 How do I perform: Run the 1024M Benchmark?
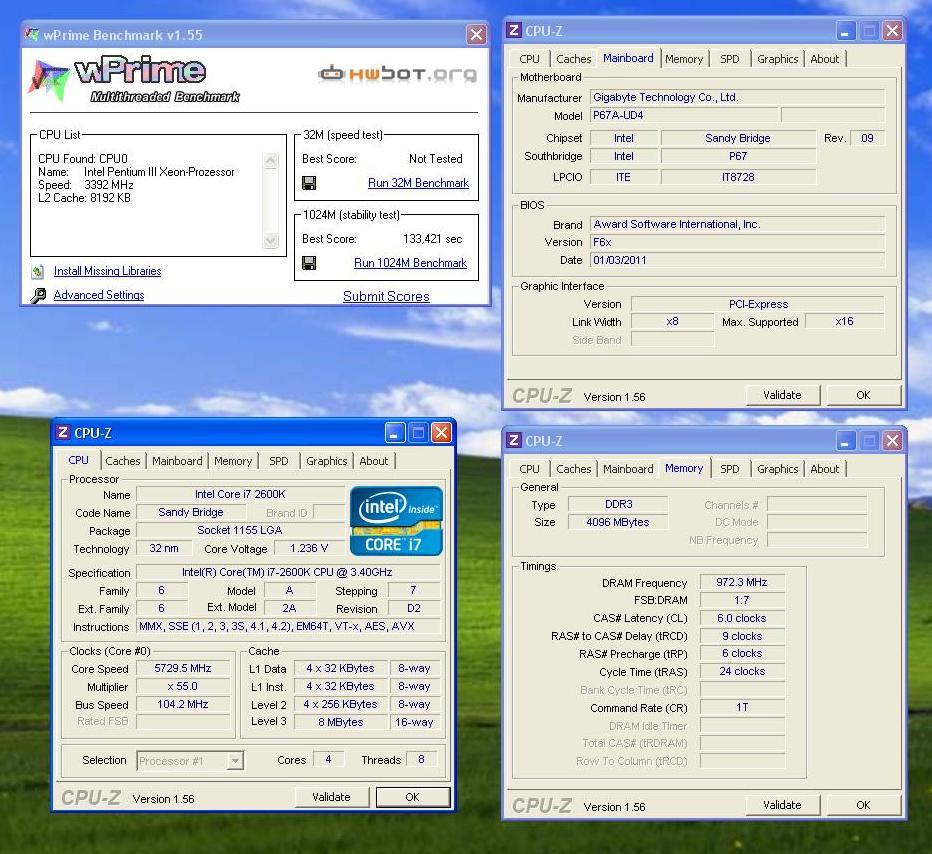pyautogui.click(x=410, y=263)
